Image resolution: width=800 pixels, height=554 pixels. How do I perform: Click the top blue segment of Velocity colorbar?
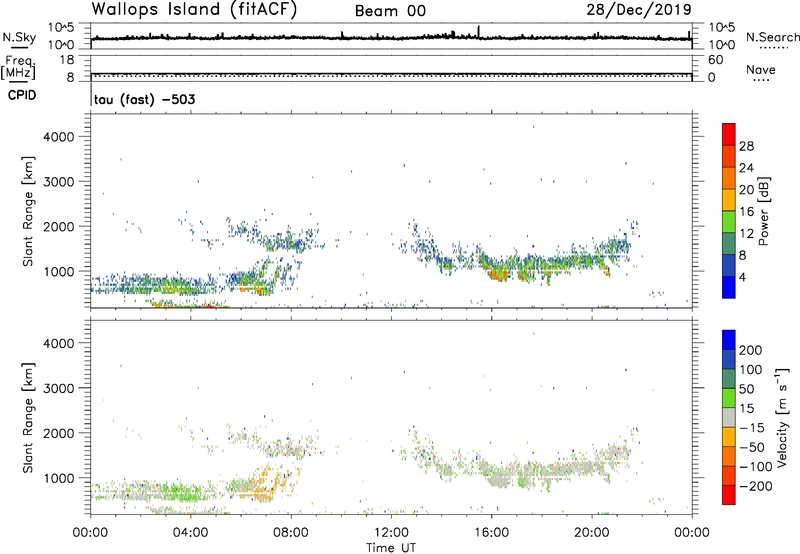[729, 340]
